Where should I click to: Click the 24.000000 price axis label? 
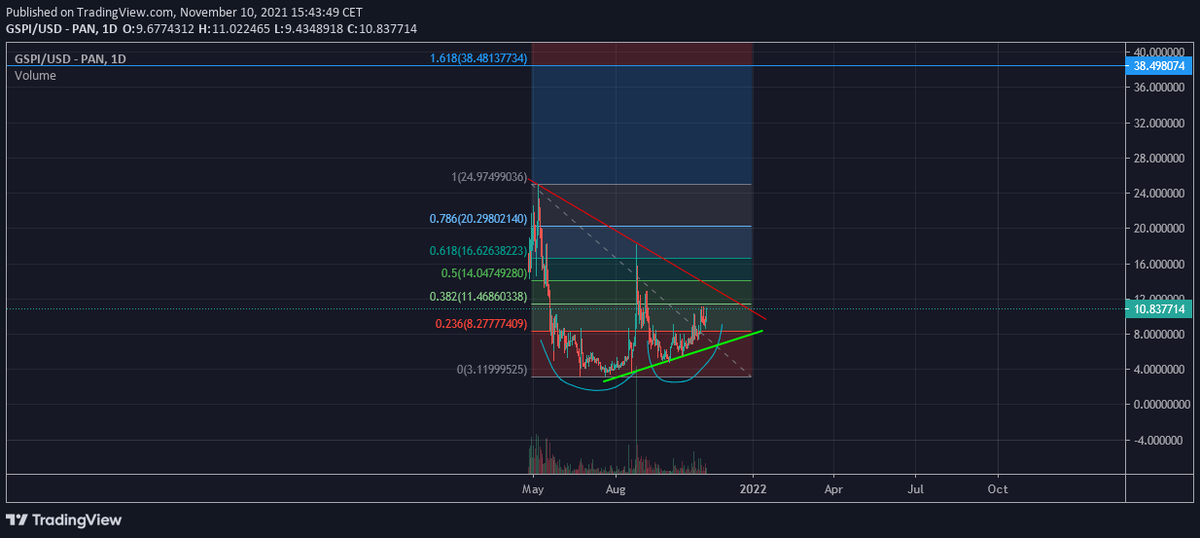tap(1160, 193)
